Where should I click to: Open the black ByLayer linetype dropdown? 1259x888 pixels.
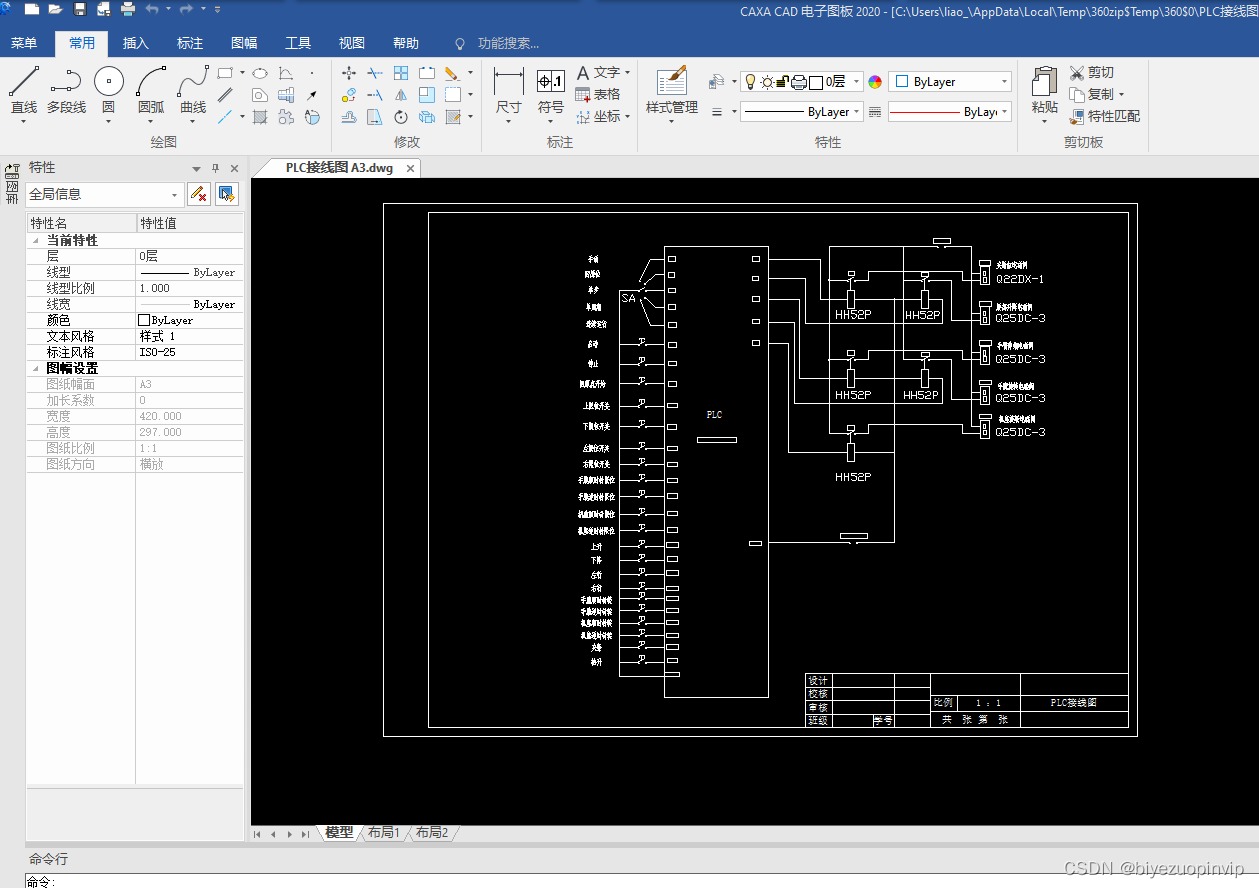pos(857,112)
